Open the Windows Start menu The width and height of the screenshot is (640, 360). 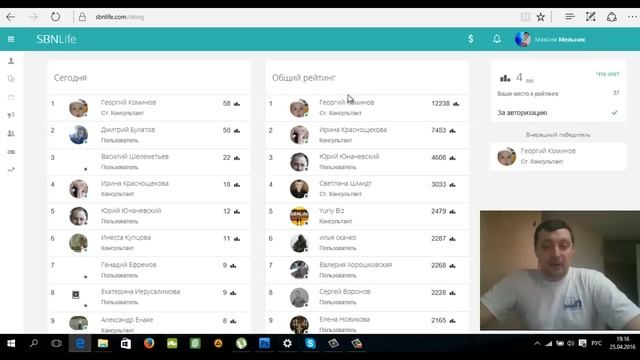point(11,344)
